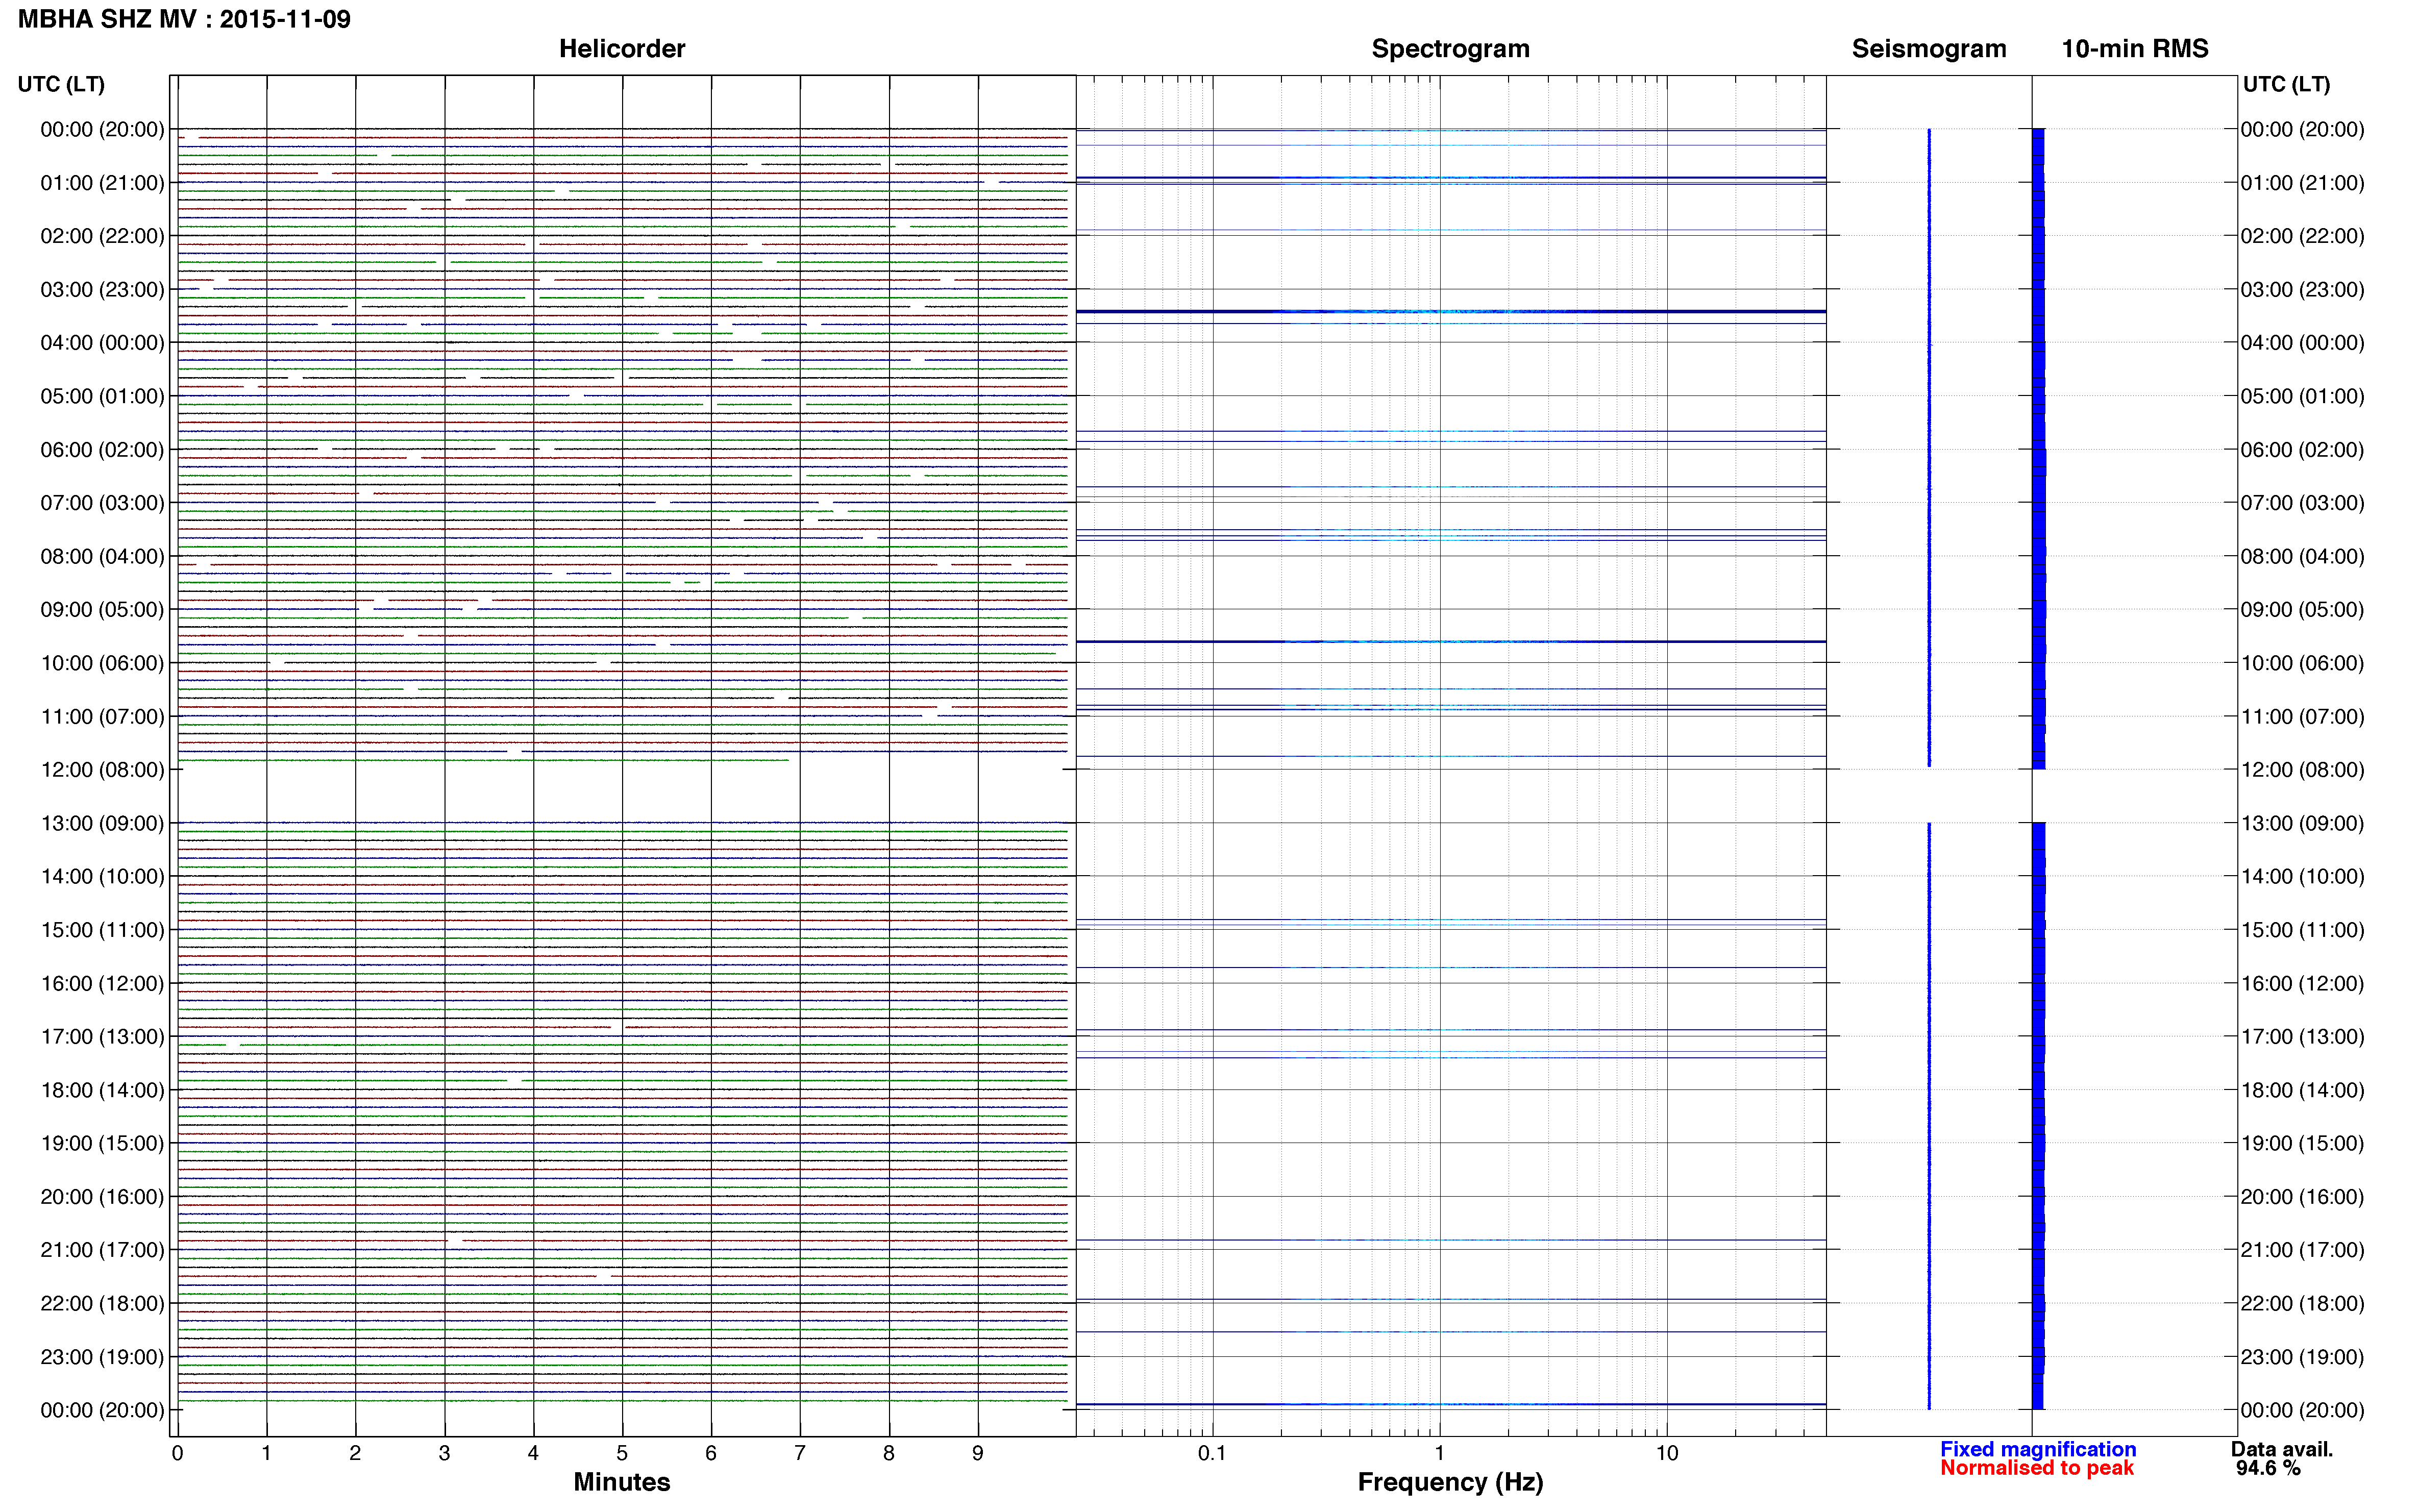The image size is (2419, 1512).
Task: Click the '4' Minutes tick label
Action: point(533,1453)
